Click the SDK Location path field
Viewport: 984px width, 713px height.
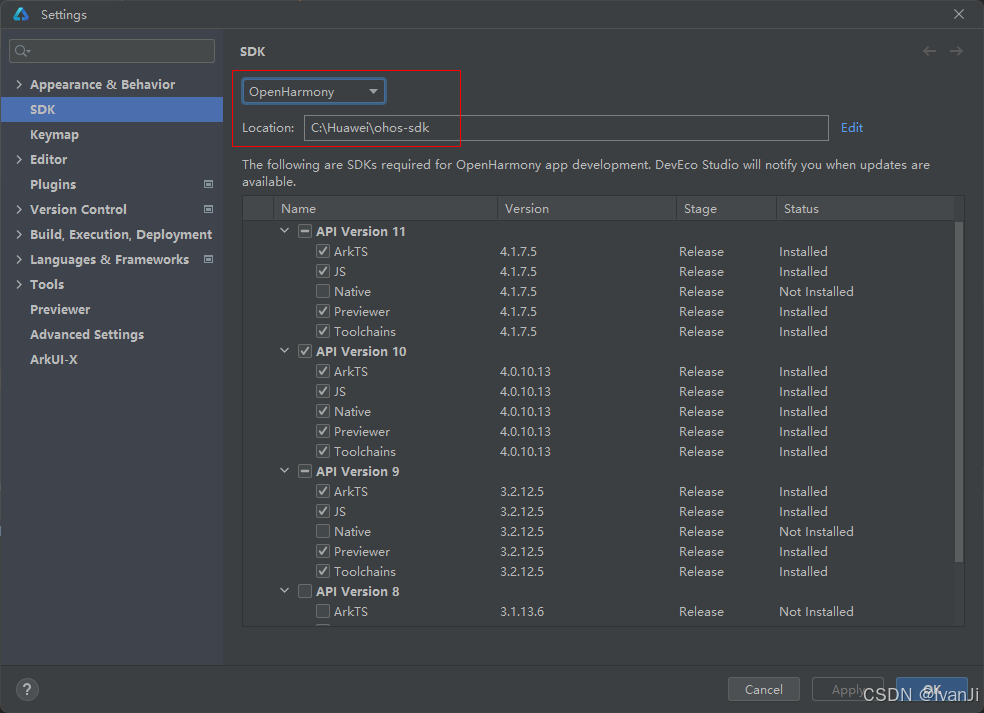[x=566, y=128]
